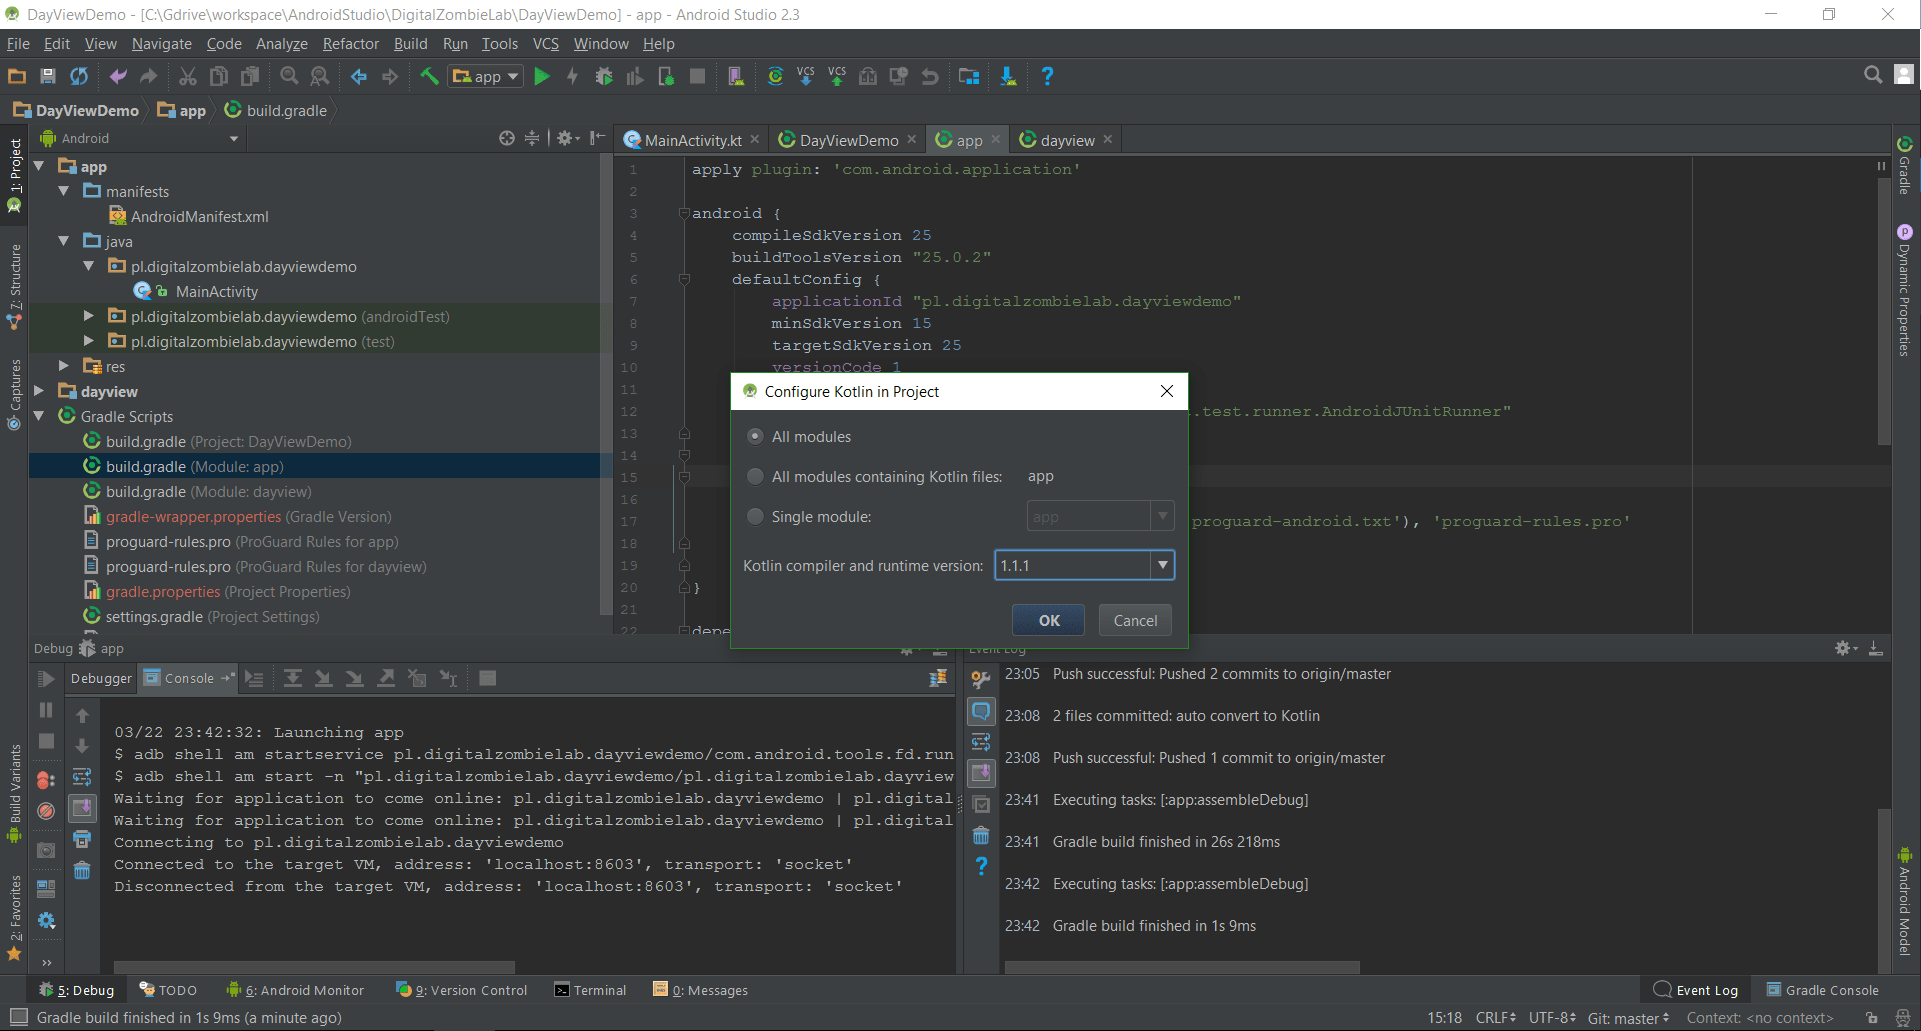Viewport: 1921px width, 1031px height.
Task: Click the Kotlin version input field
Action: click(1073, 565)
